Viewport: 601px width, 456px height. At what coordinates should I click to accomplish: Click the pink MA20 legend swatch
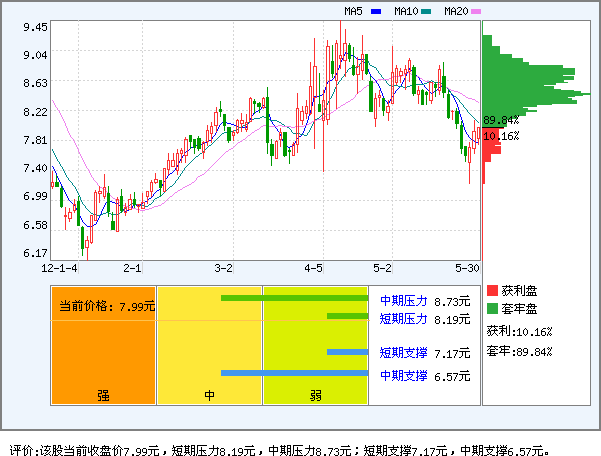point(476,11)
